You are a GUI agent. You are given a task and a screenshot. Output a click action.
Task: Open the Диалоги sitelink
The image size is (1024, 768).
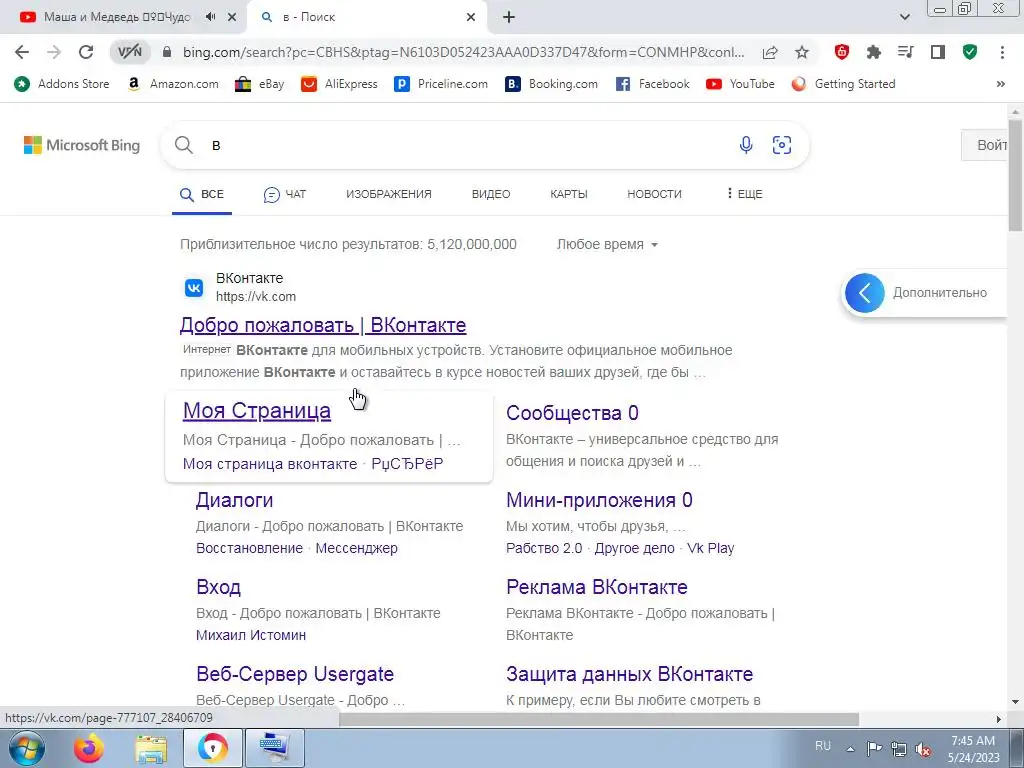click(234, 500)
